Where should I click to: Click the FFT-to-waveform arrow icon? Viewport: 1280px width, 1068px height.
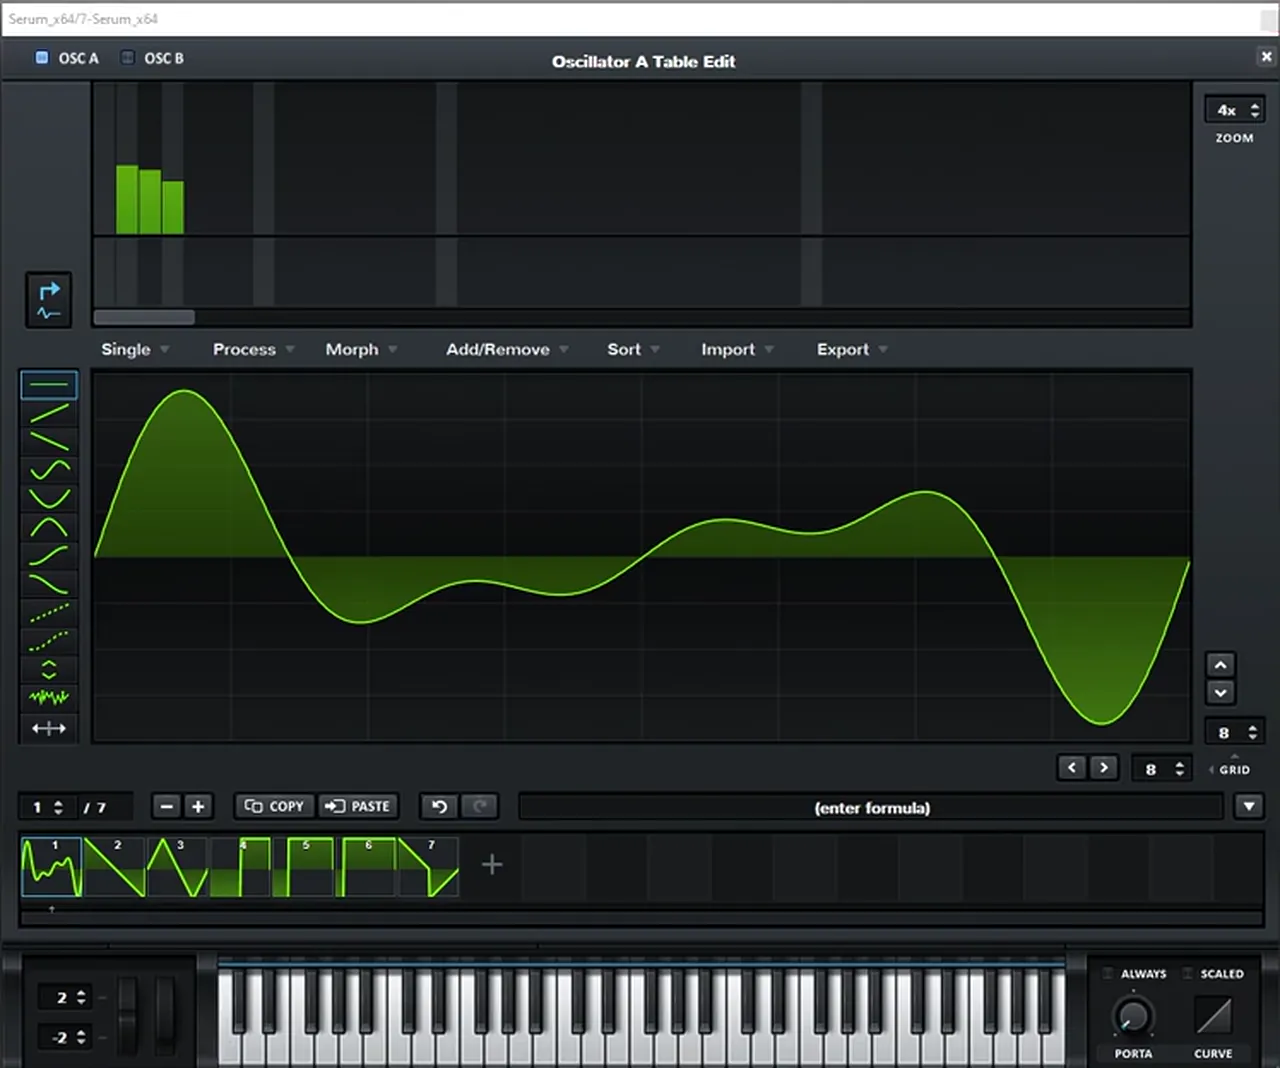[x=49, y=300]
